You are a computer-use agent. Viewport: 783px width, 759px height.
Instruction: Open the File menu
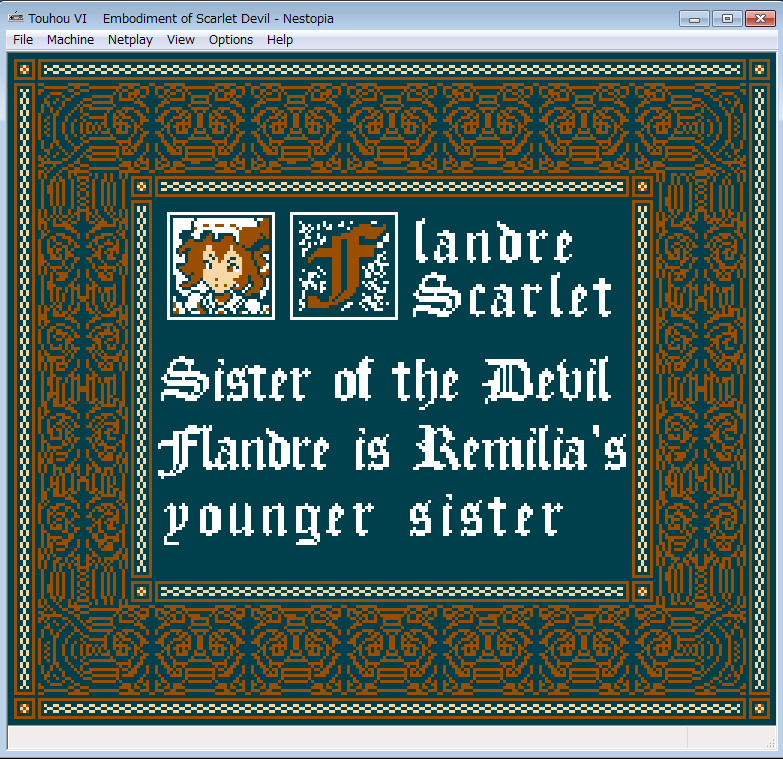coord(23,39)
